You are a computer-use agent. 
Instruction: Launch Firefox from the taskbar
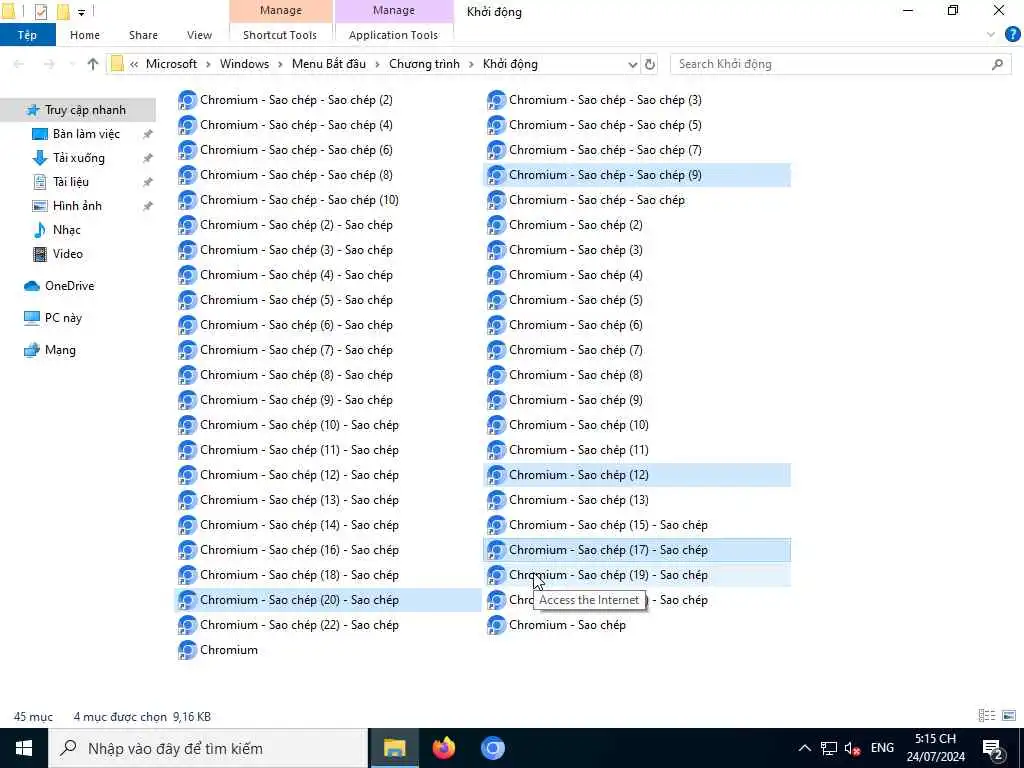[444, 748]
